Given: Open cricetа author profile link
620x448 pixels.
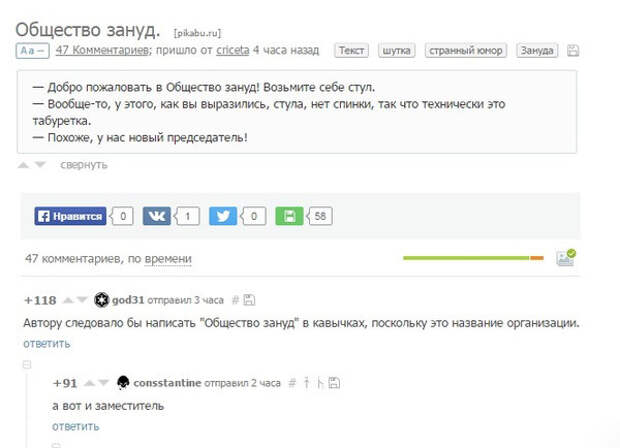Looking at the screenshot, I should coord(232,50).
